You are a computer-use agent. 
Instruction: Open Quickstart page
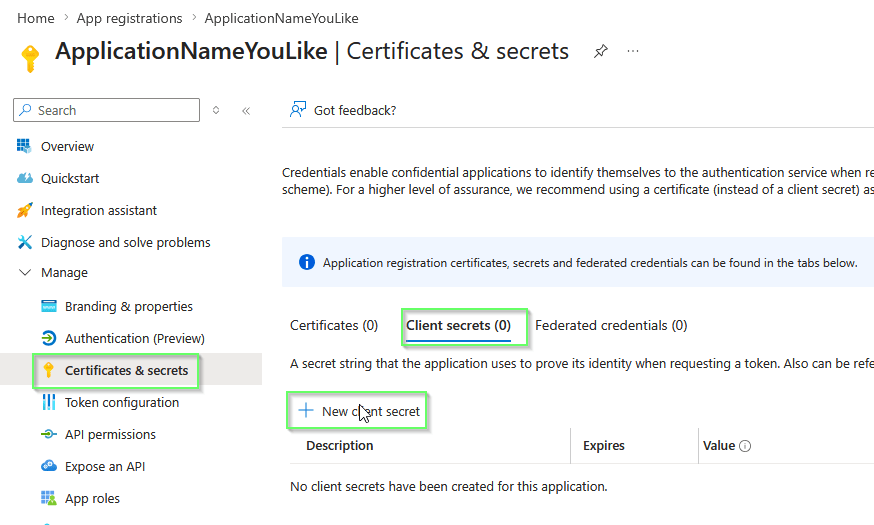[x=70, y=178]
